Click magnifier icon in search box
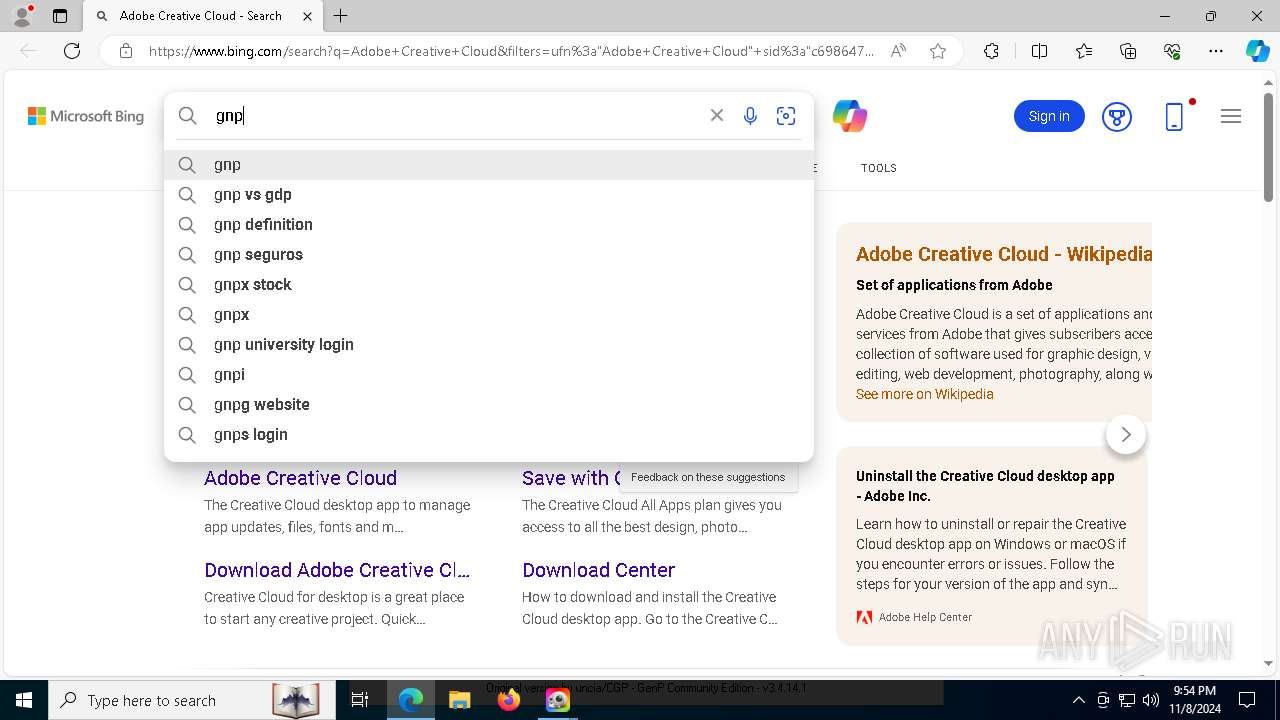 pos(188,116)
